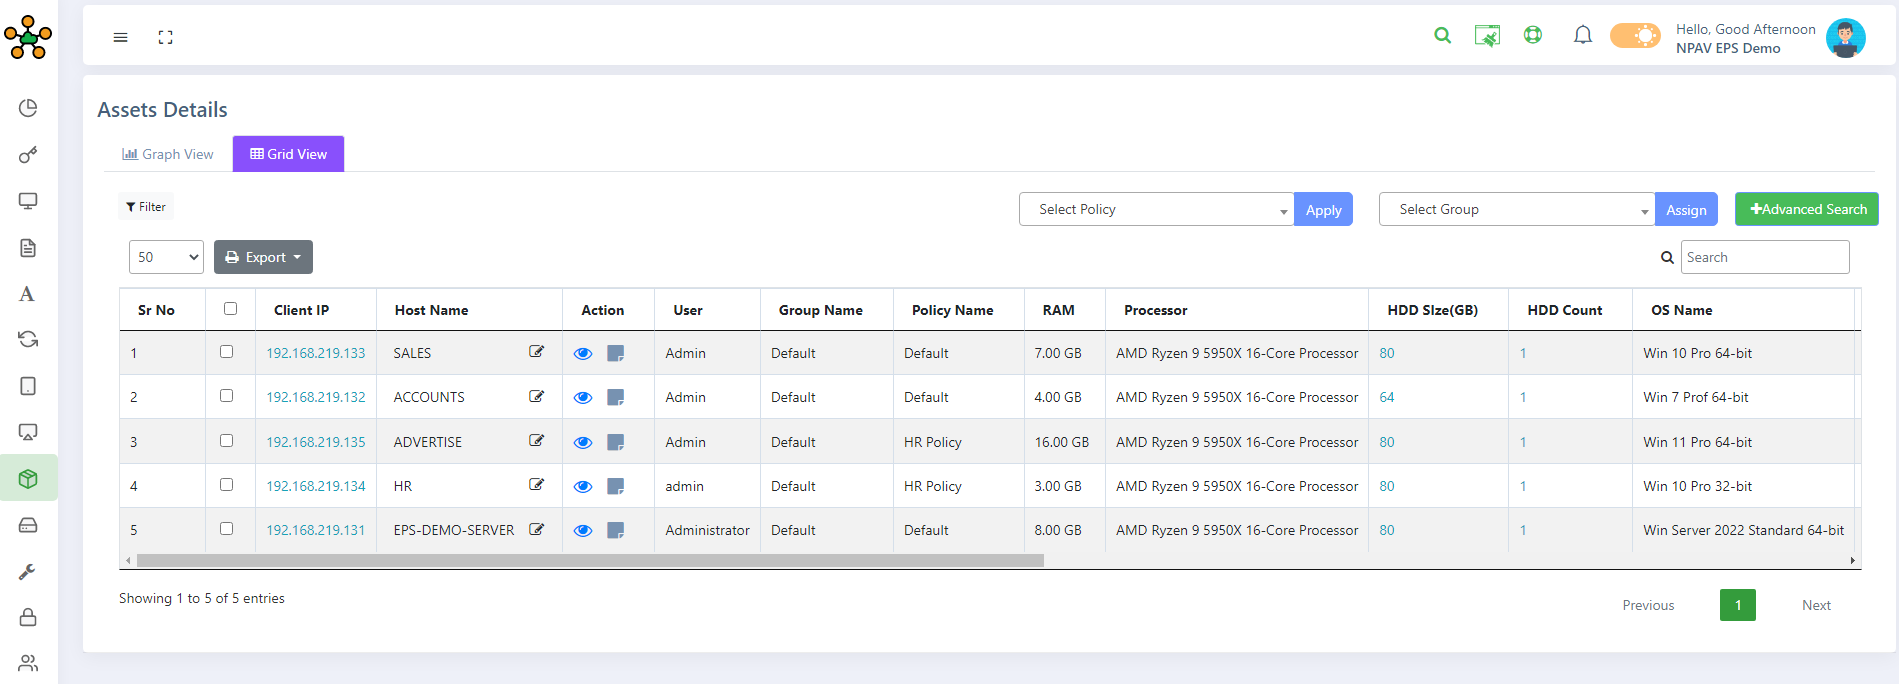Image resolution: width=1899 pixels, height=684 pixels.
Task: Select page 1 in pagination
Action: tap(1738, 605)
